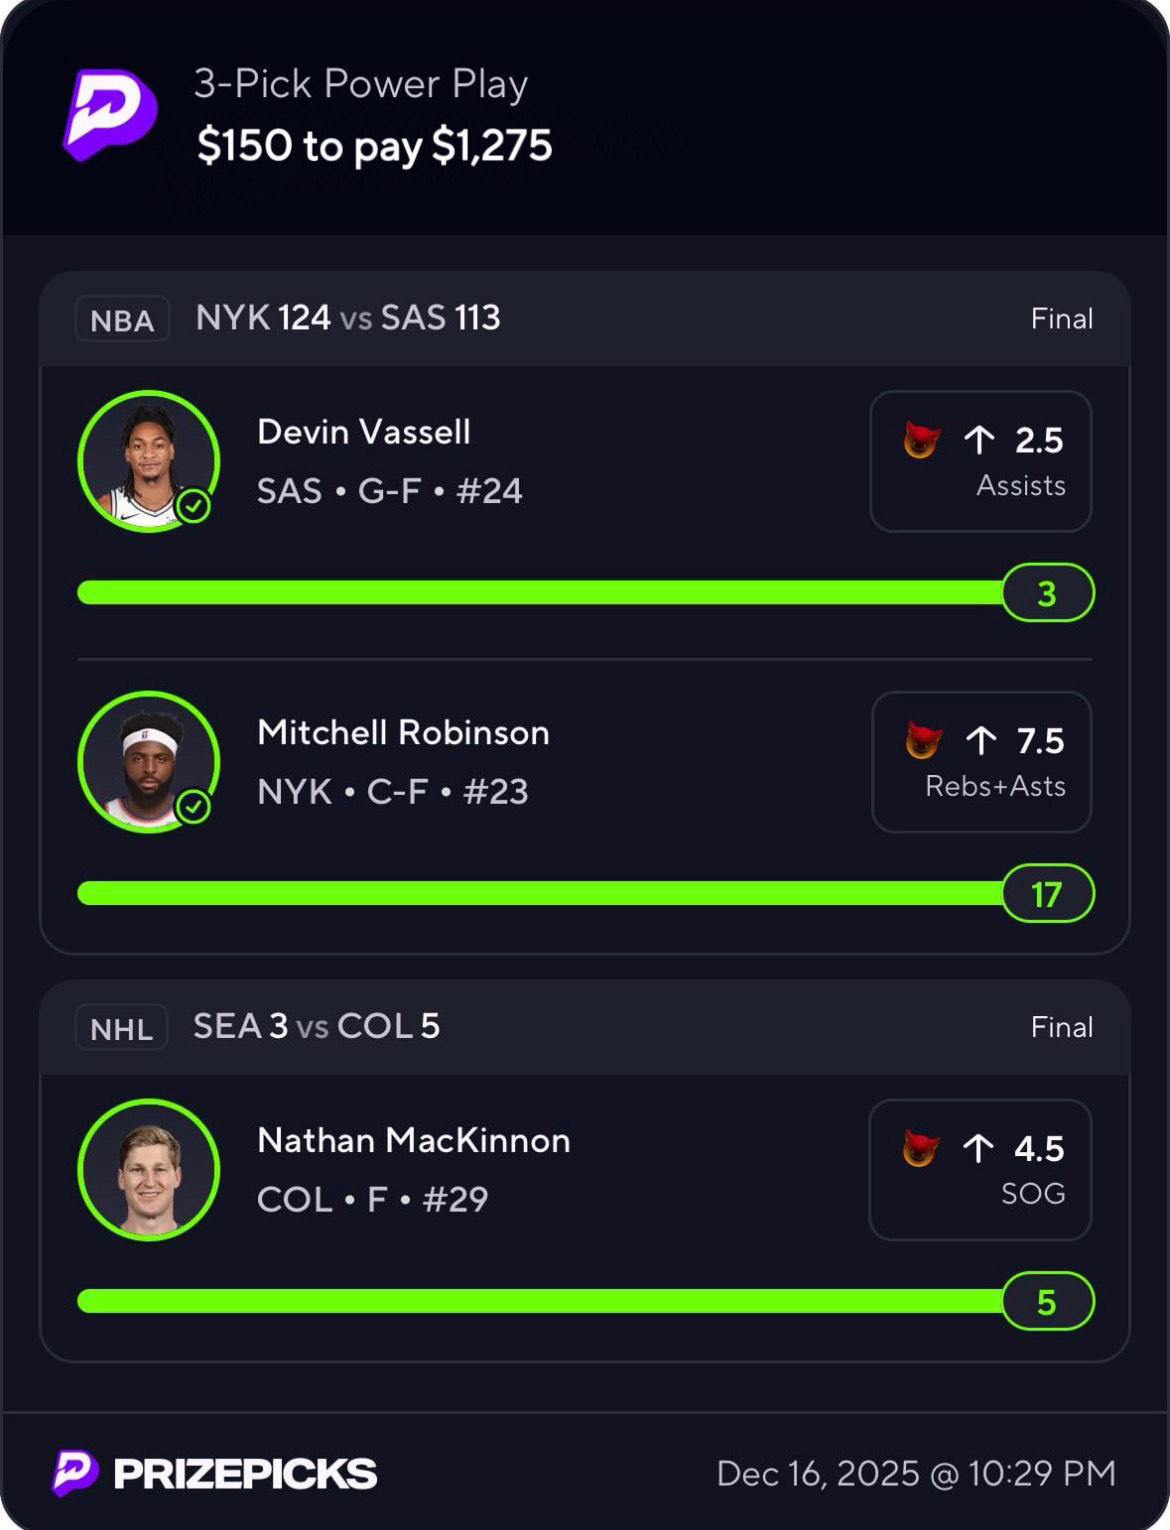The height and width of the screenshot is (1530, 1170).
Task: Click the purple PrizePicks logo at top
Action: tap(110, 114)
